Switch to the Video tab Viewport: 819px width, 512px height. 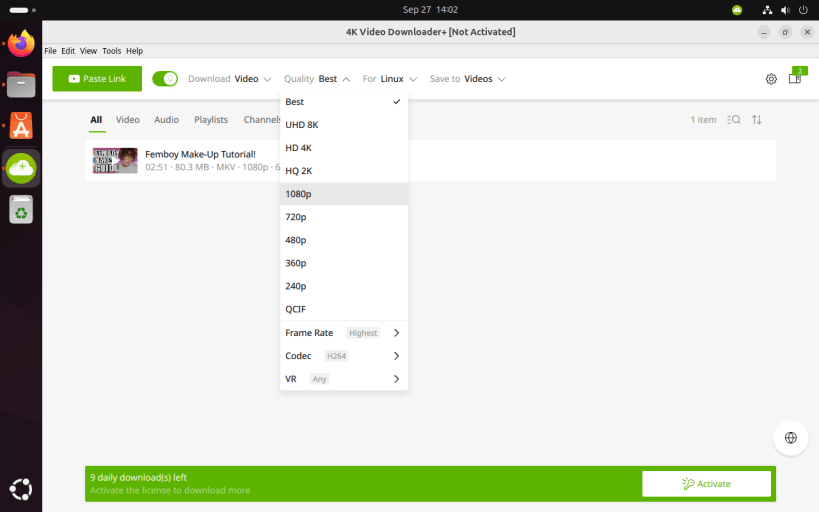pyautogui.click(x=127, y=120)
